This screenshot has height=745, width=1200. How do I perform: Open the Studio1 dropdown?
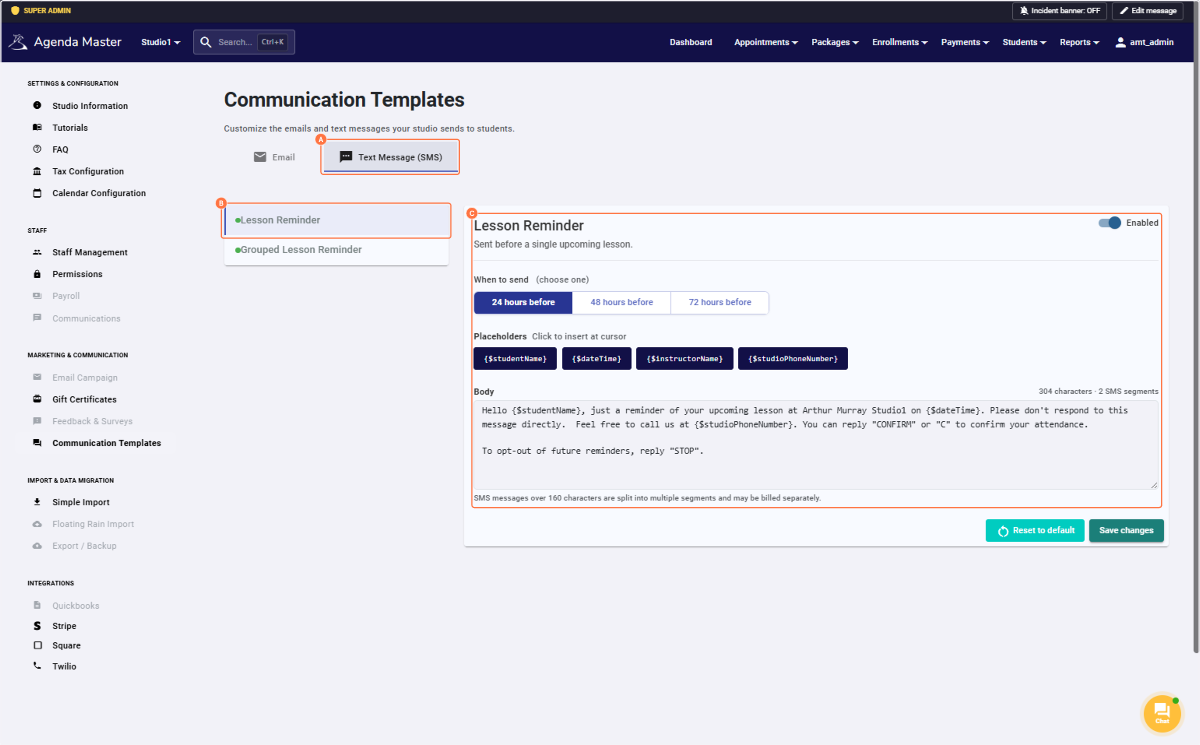coord(161,42)
